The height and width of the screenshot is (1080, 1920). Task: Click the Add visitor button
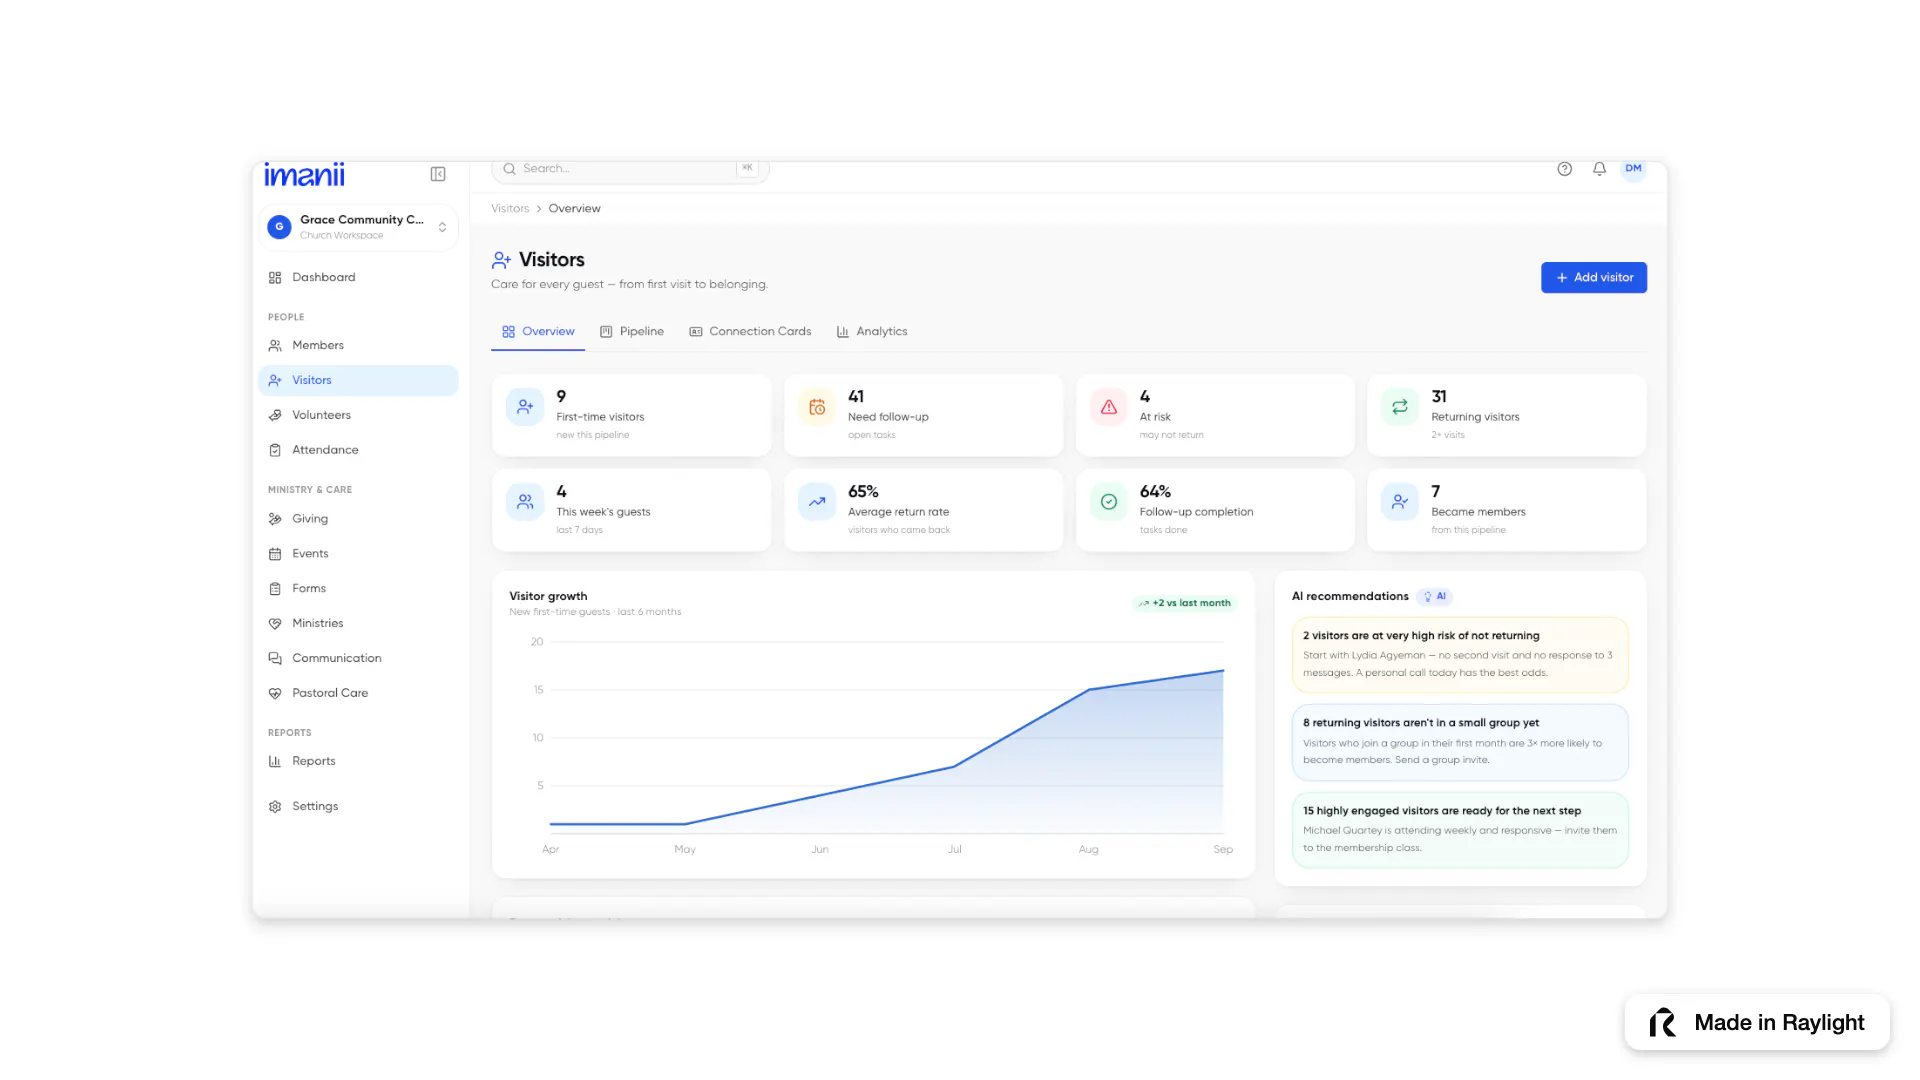tap(1594, 277)
